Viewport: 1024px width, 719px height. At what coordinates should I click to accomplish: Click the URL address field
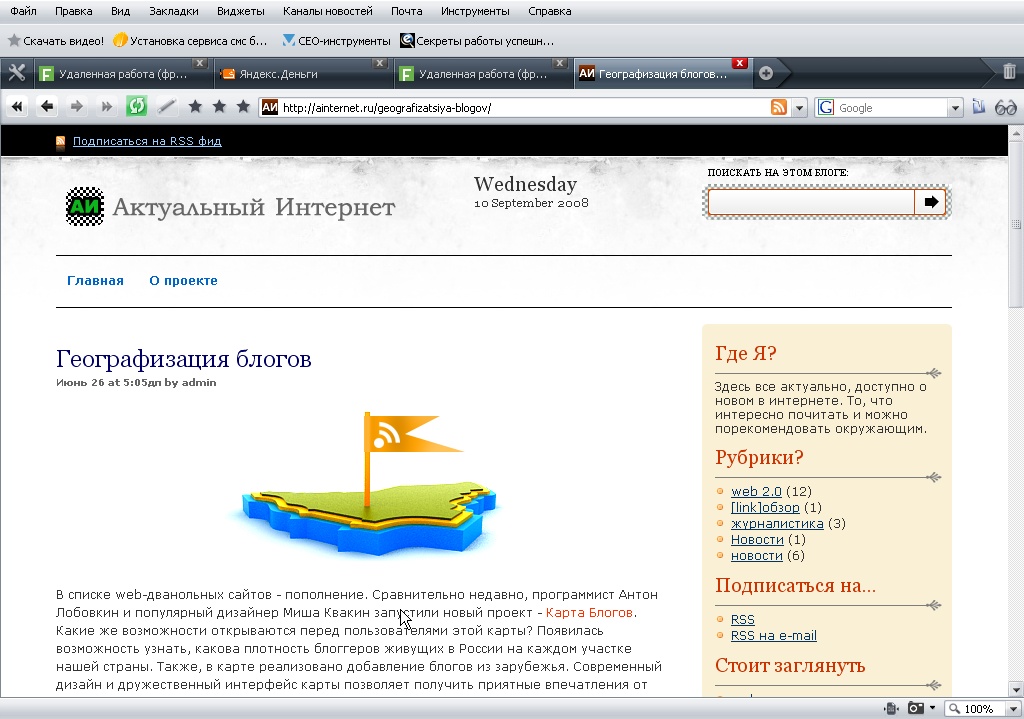coord(522,108)
